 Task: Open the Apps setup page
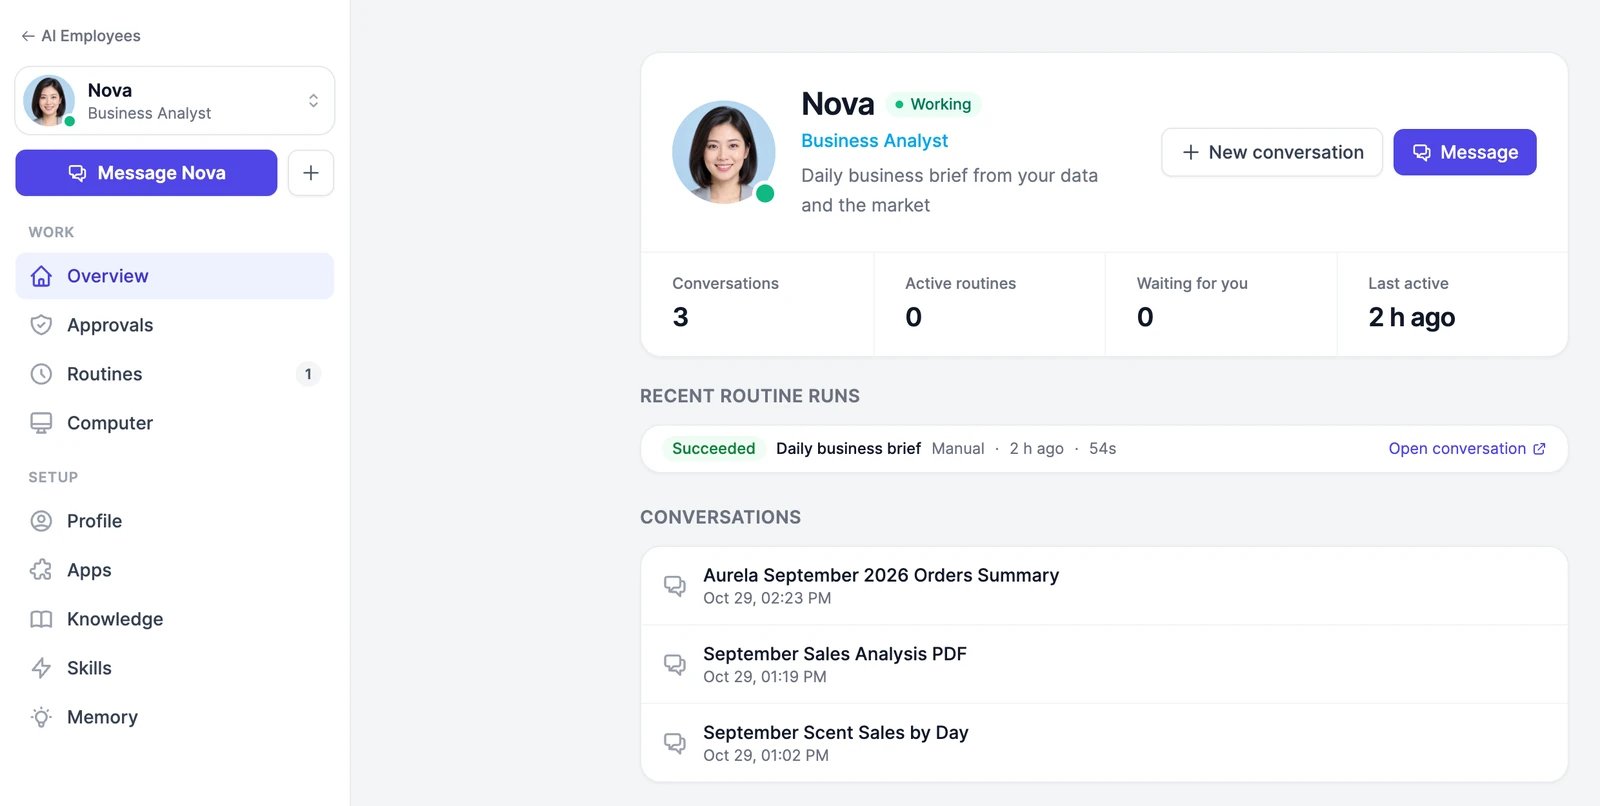175,570
